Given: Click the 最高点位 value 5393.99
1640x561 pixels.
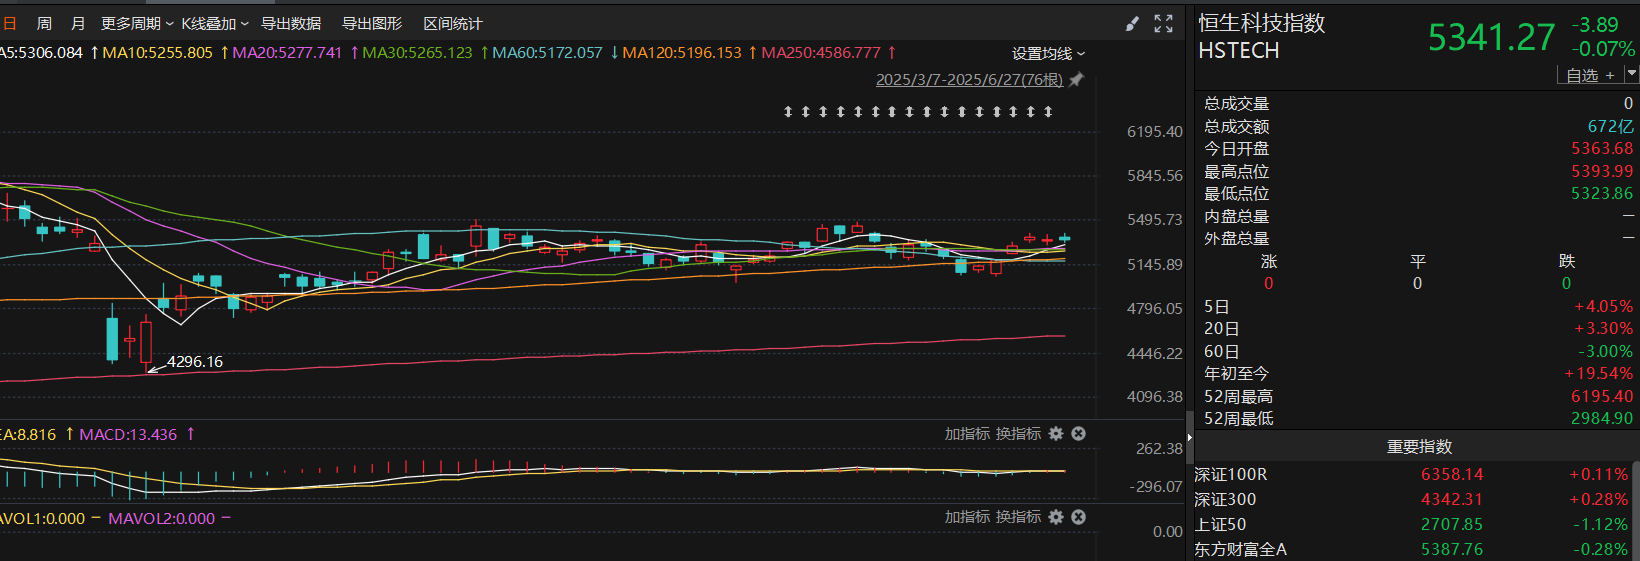Looking at the screenshot, I should [x=1602, y=172].
